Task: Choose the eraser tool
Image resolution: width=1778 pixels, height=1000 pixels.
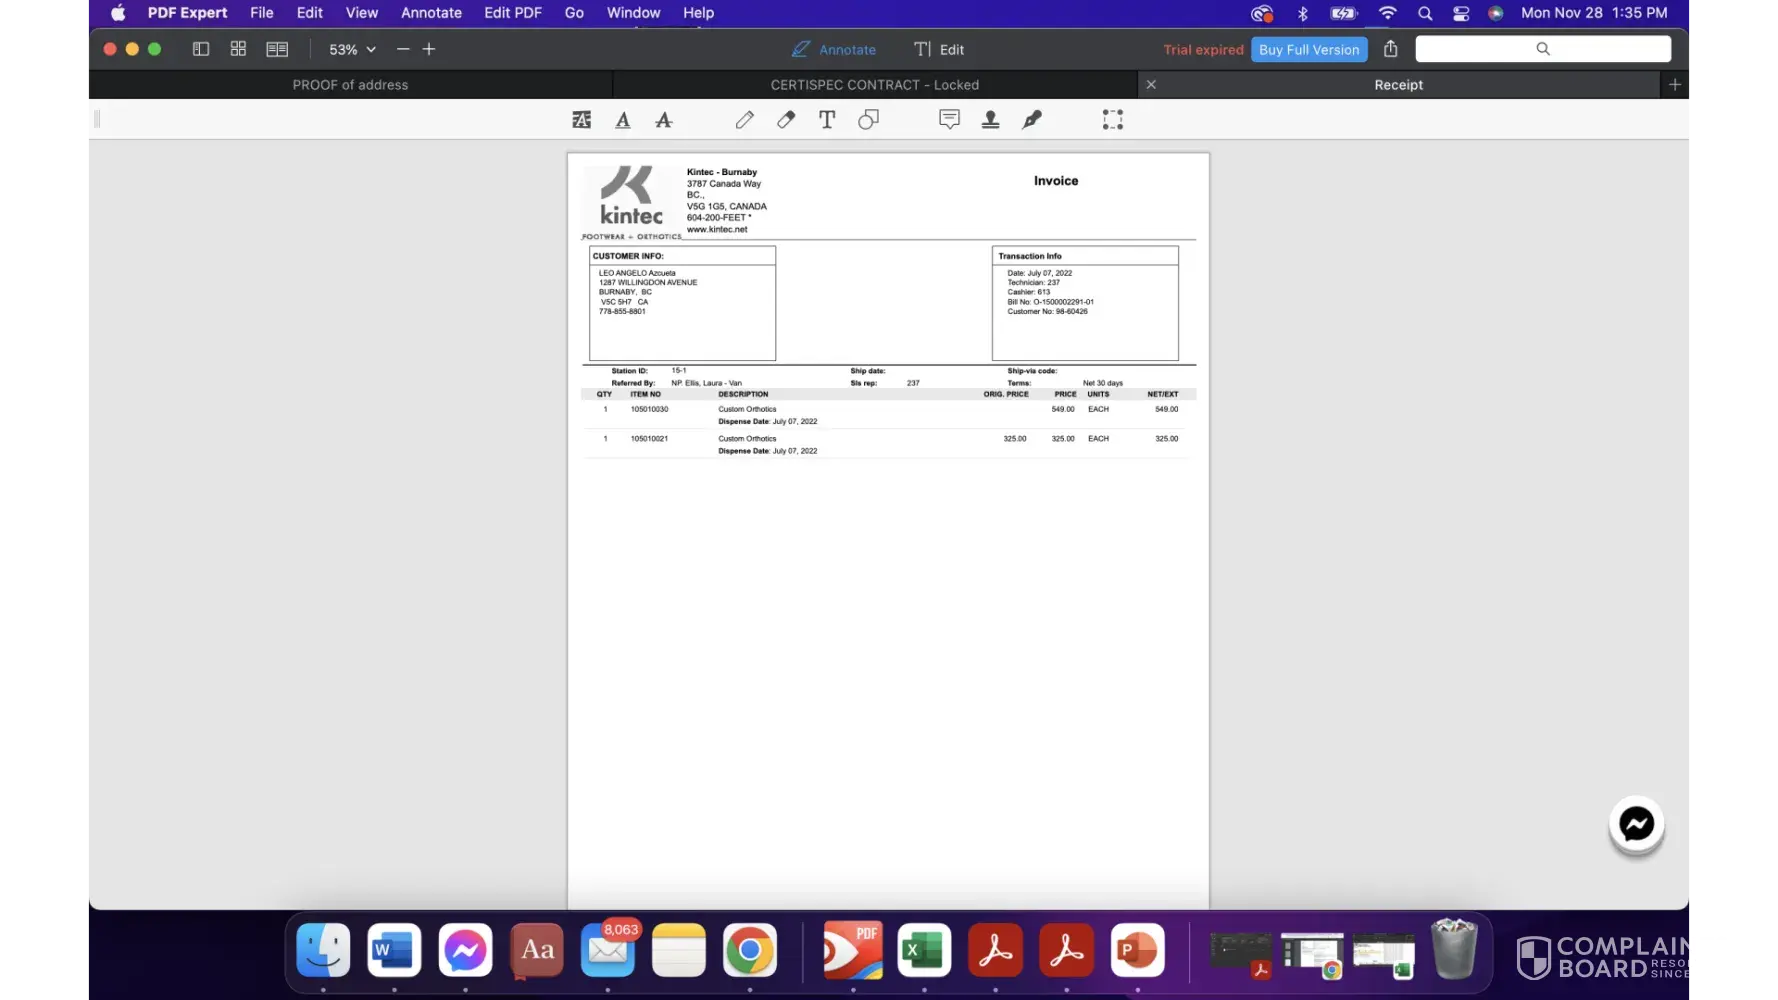Action: 786,120
